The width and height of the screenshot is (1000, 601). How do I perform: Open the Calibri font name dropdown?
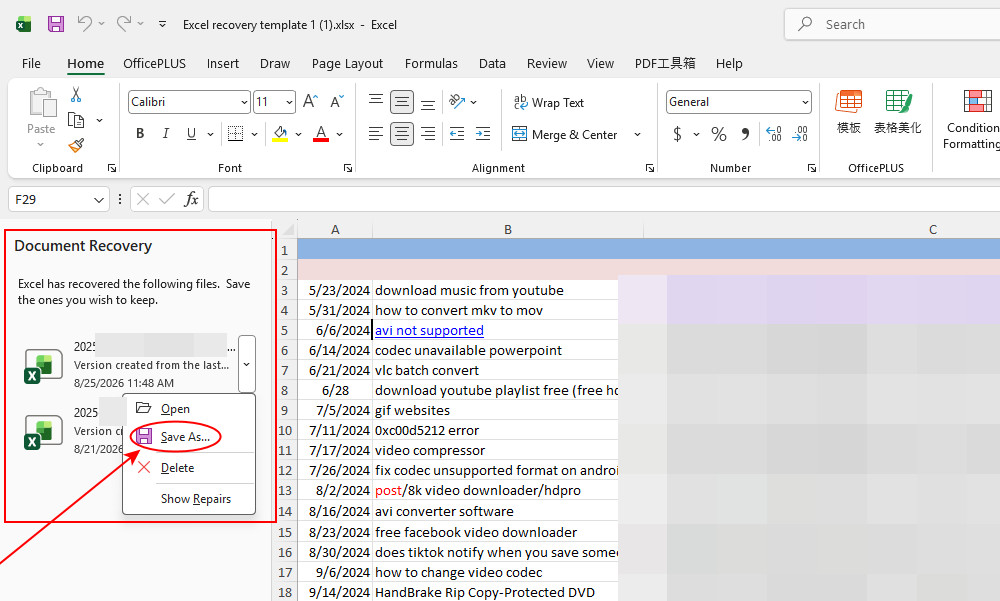coord(244,102)
